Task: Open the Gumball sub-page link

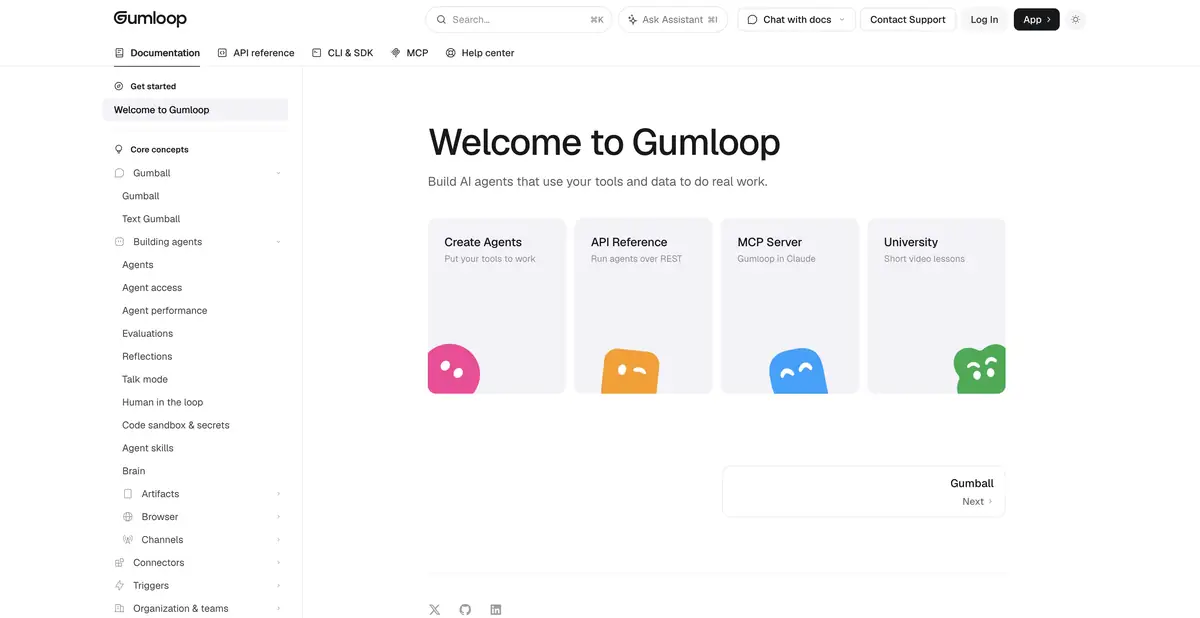Action: coord(141,196)
